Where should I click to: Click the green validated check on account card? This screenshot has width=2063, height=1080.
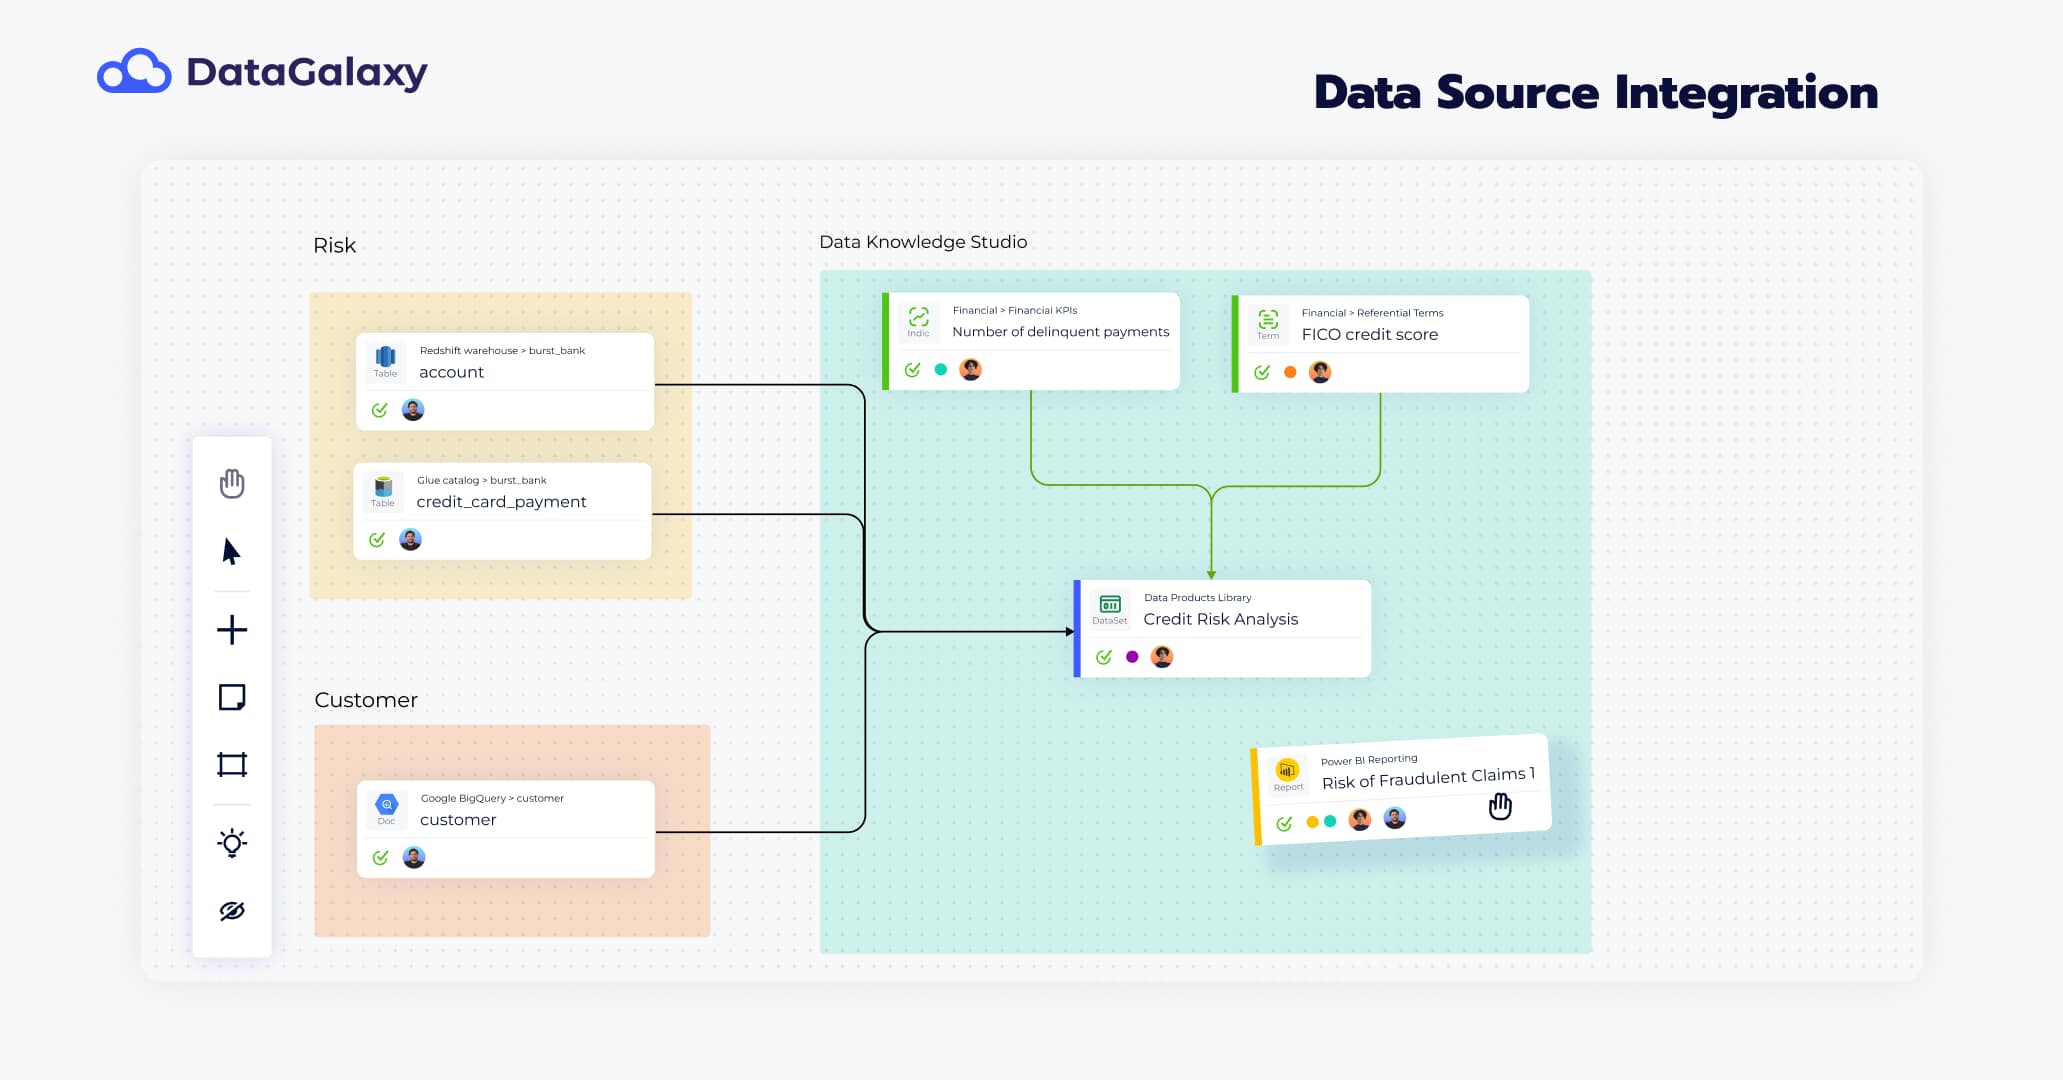pyautogui.click(x=379, y=410)
